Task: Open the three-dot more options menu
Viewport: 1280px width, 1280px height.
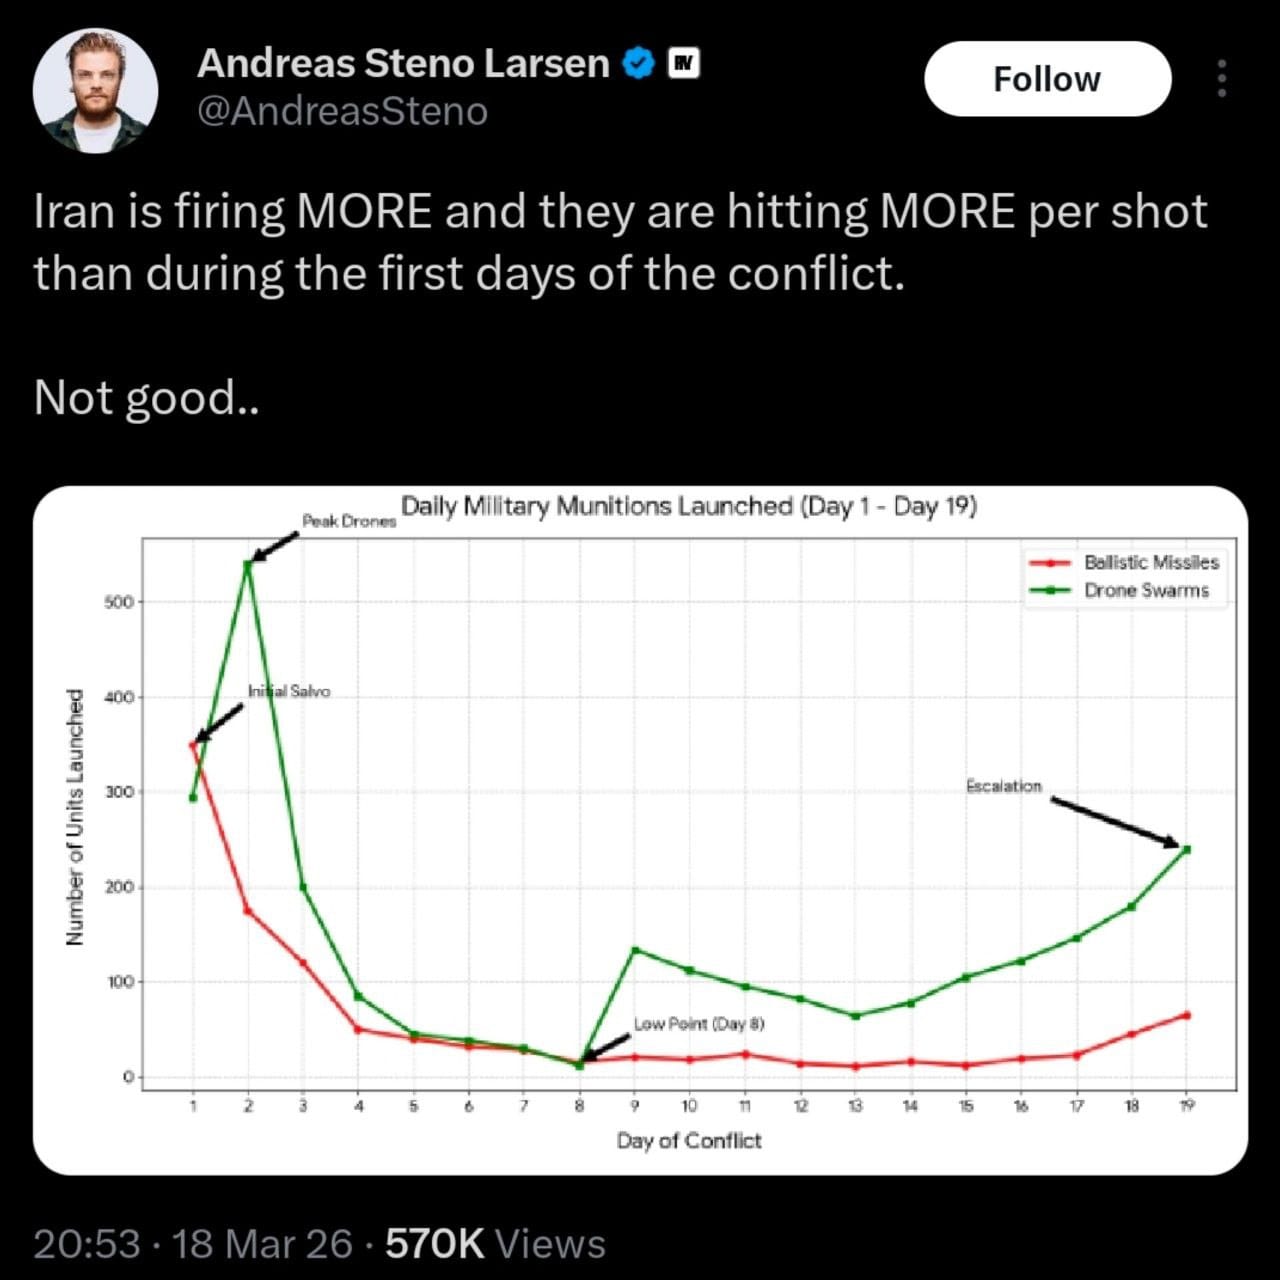Action: point(1221,78)
